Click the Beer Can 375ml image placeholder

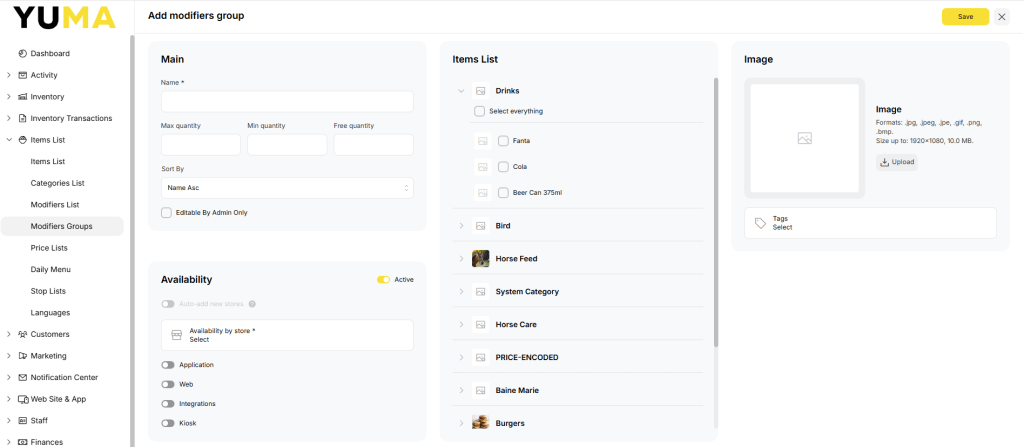(483, 193)
